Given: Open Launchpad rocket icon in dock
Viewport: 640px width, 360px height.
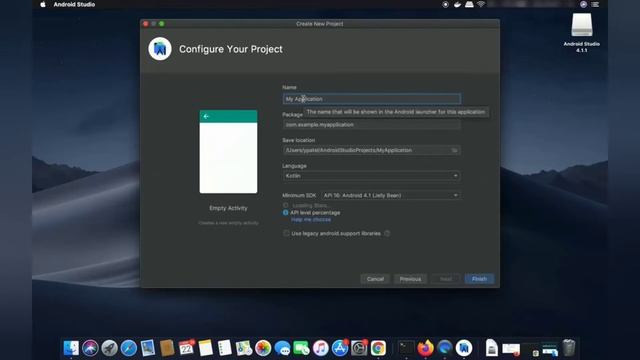Looking at the screenshot, I should click(109, 348).
